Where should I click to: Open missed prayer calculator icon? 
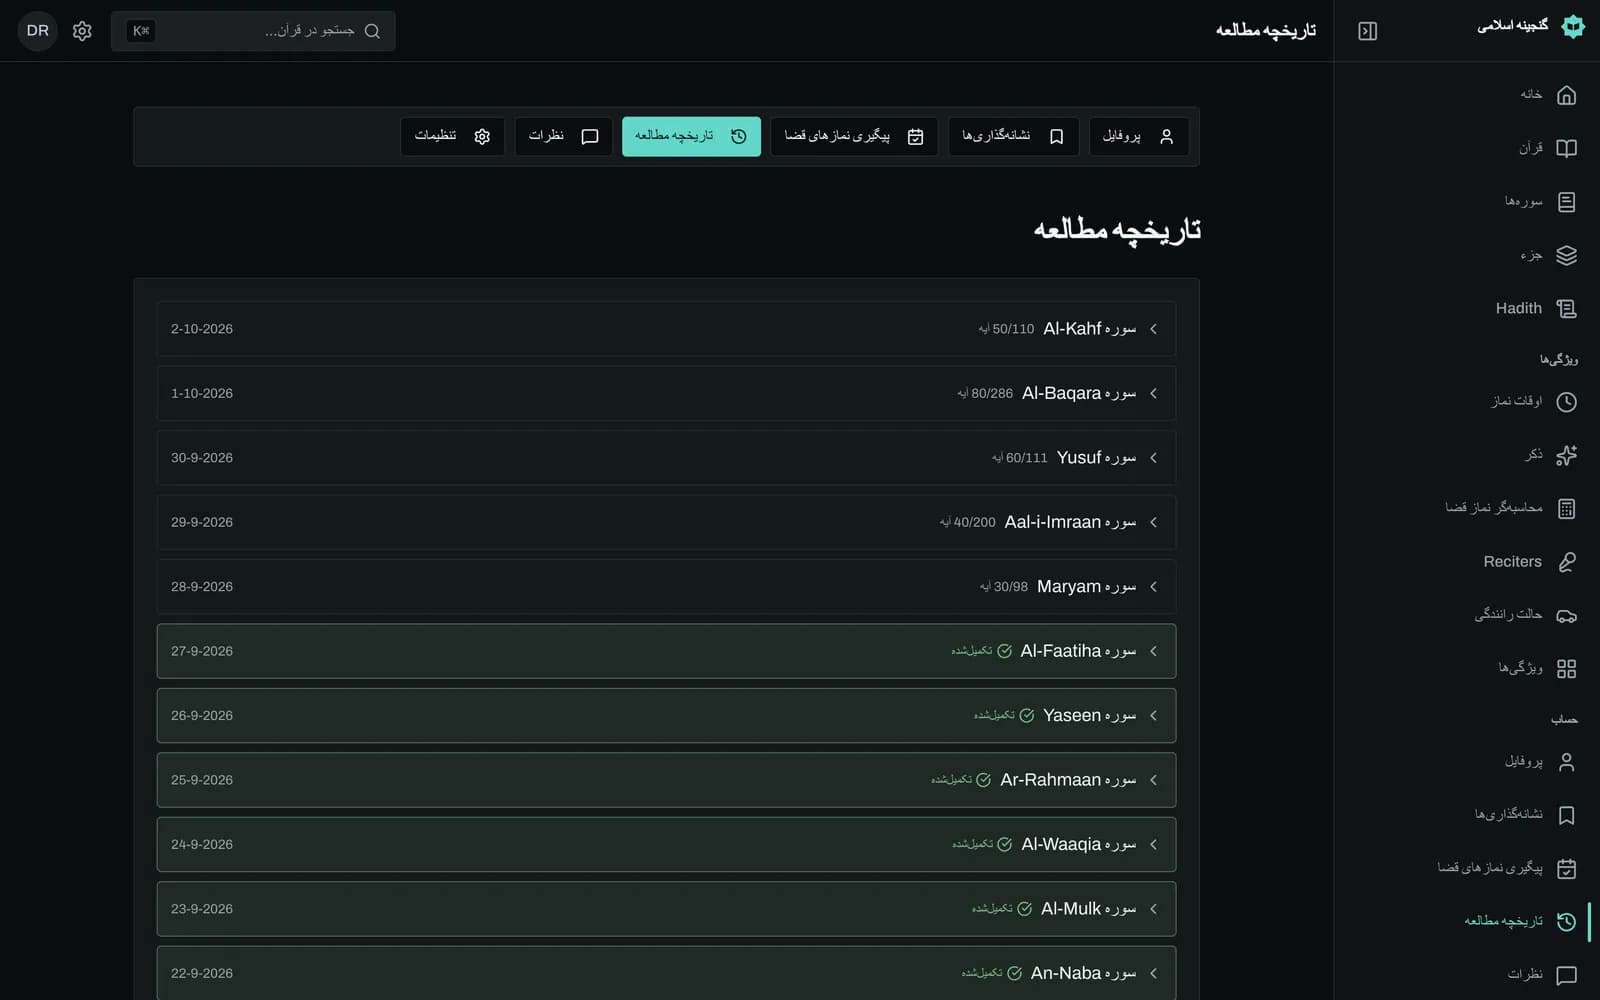1566,508
